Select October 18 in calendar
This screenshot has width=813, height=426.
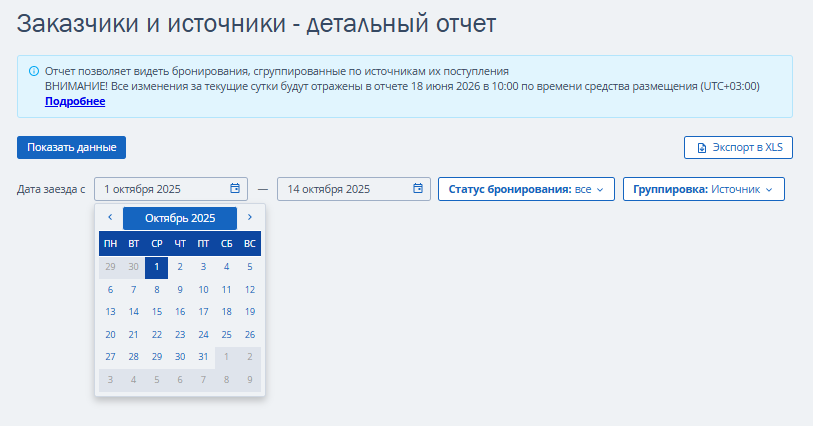(x=227, y=312)
